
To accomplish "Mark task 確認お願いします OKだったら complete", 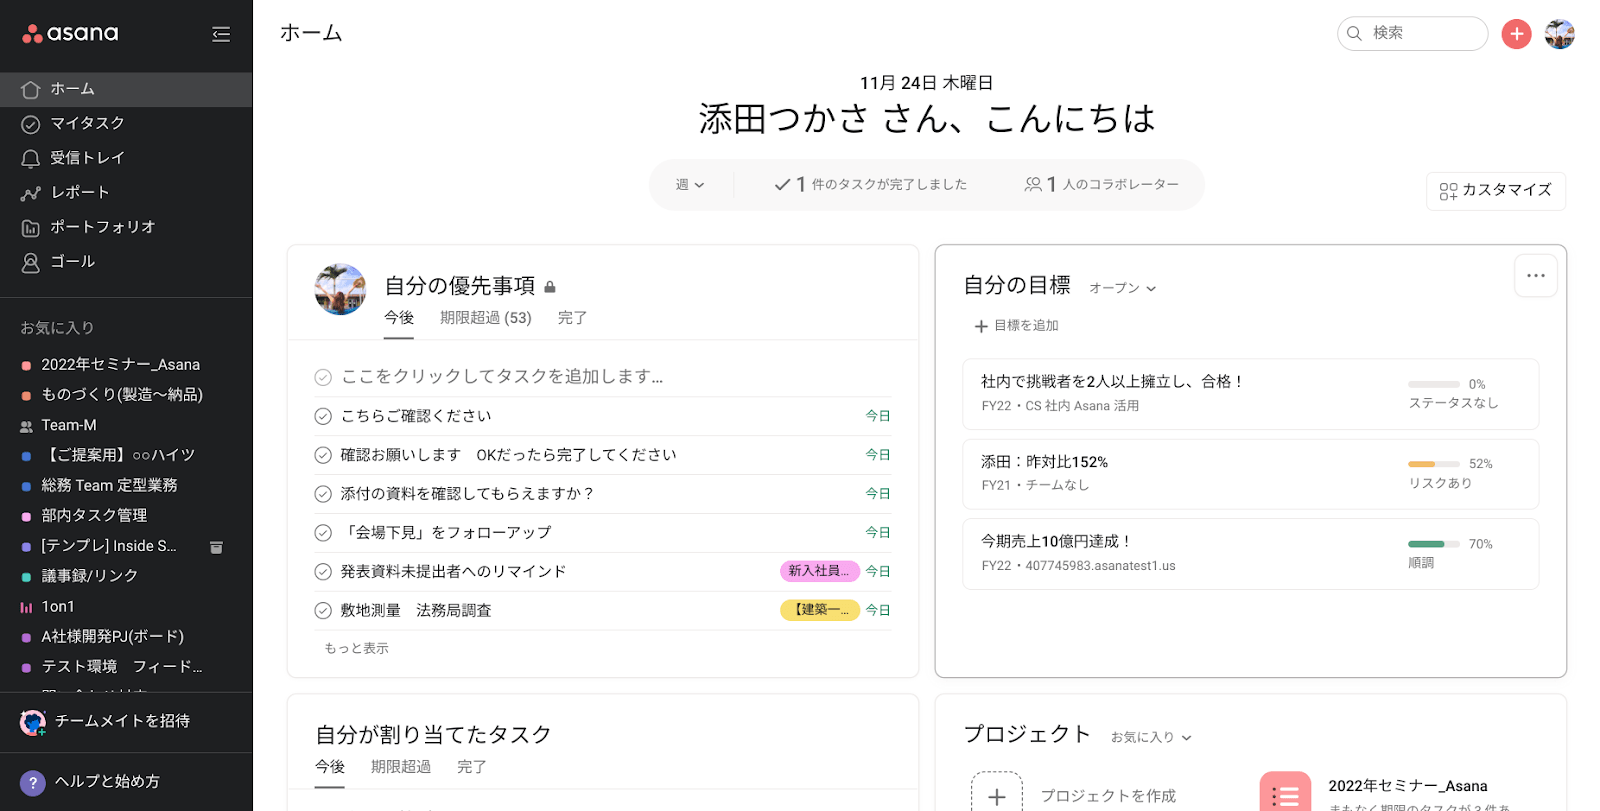I will (x=323, y=455).
